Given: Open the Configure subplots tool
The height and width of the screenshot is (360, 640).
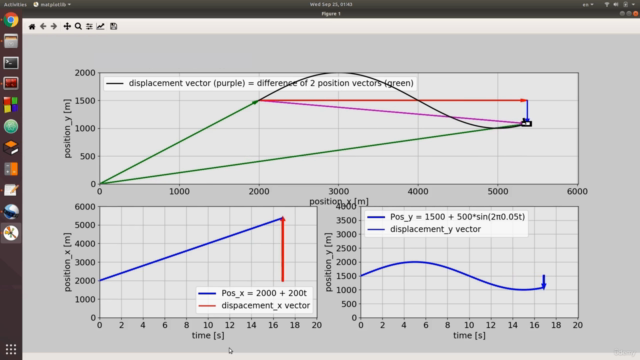Looking at the screenshot, I should tap(89, 27).
